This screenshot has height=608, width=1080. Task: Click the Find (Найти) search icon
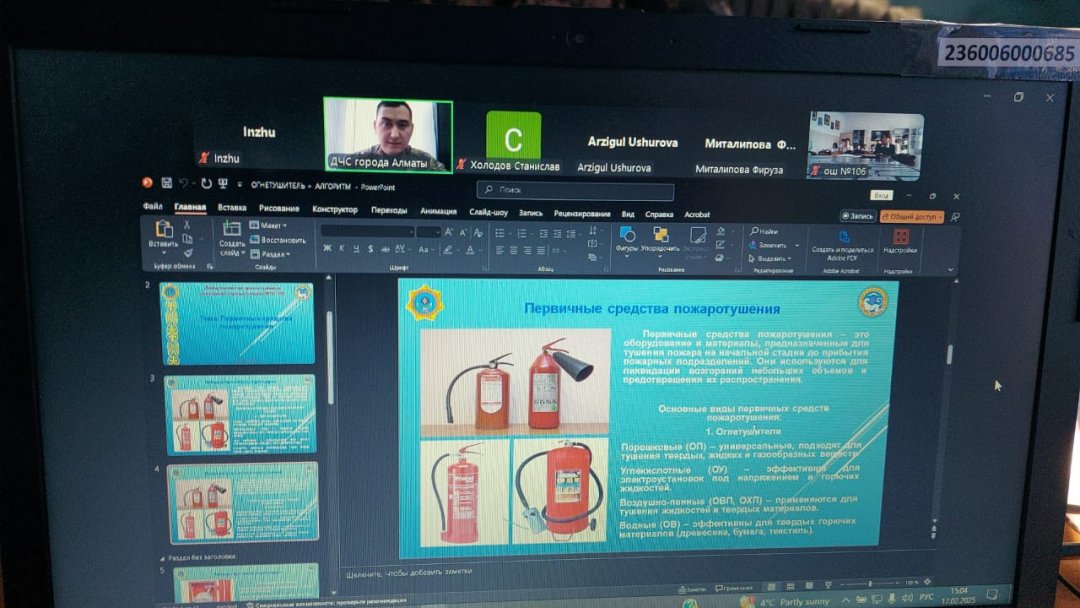click(x=765, y=231)
